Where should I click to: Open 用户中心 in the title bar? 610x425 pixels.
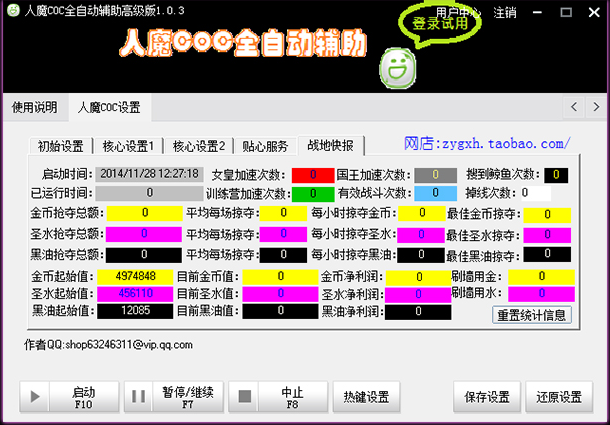(458, 12)
